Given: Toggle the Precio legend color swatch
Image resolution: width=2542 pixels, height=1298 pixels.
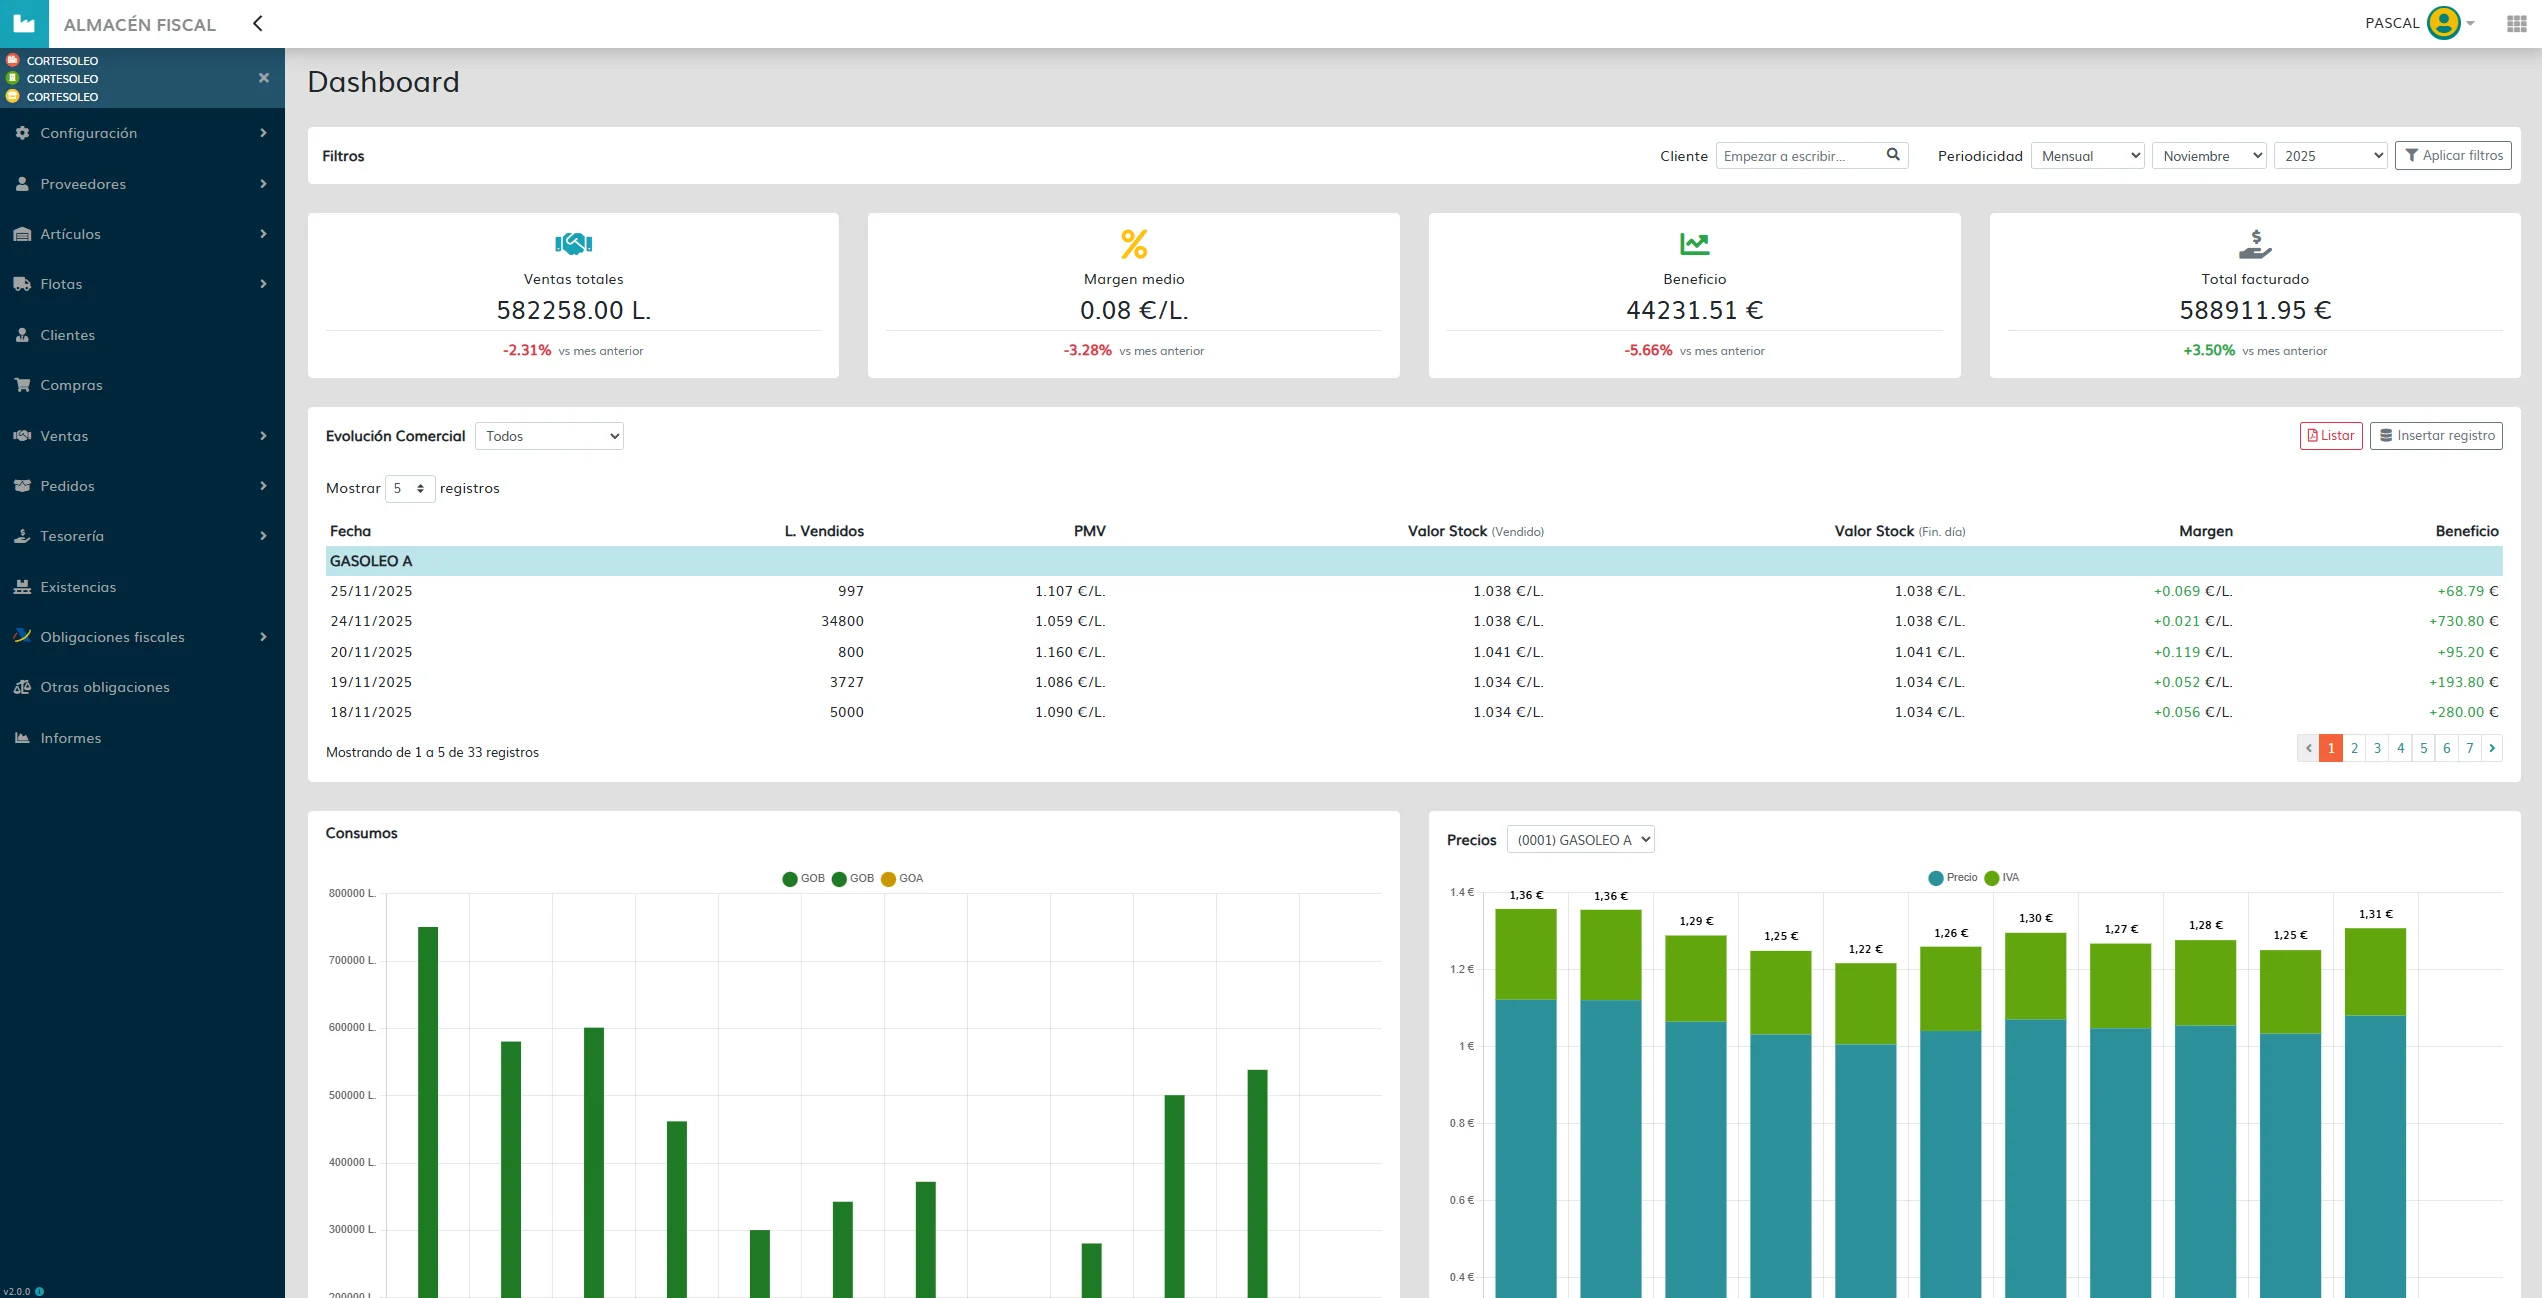Looking at the screenshot, I should pyautogui.click(x=1935, y=878).
